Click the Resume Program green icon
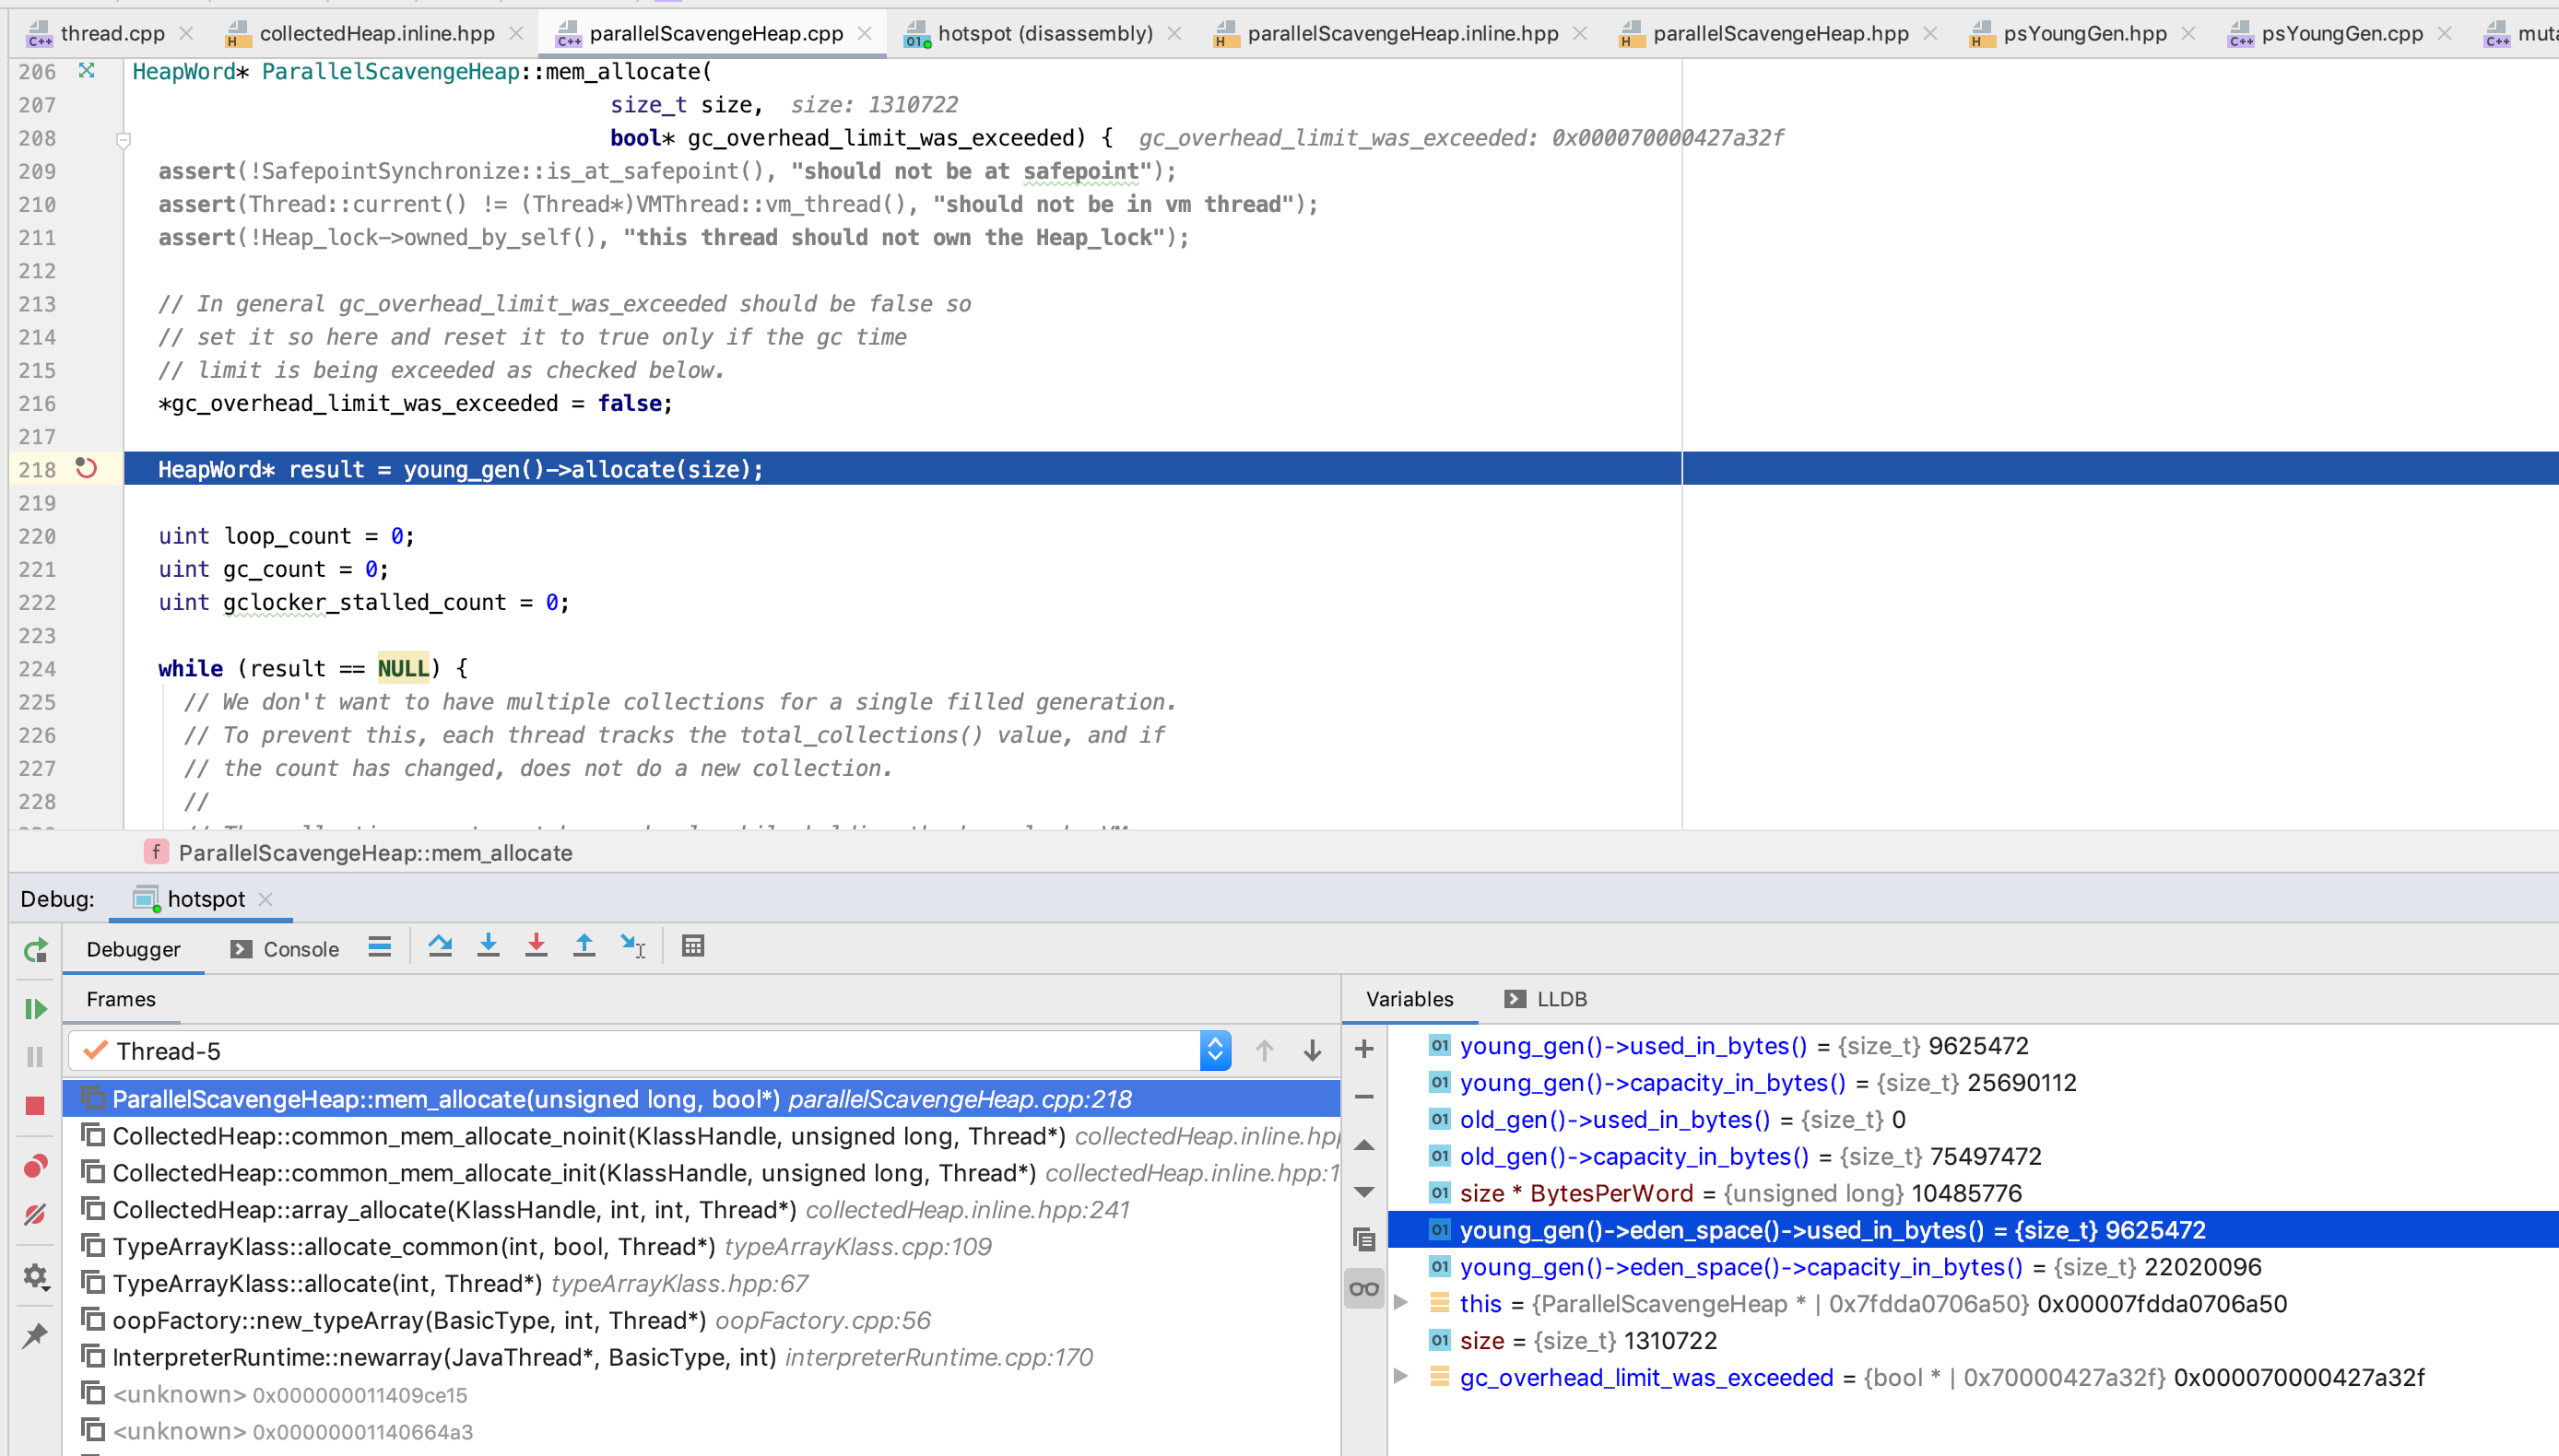The image size is (2559, 1456). (x=35, y=1009)
